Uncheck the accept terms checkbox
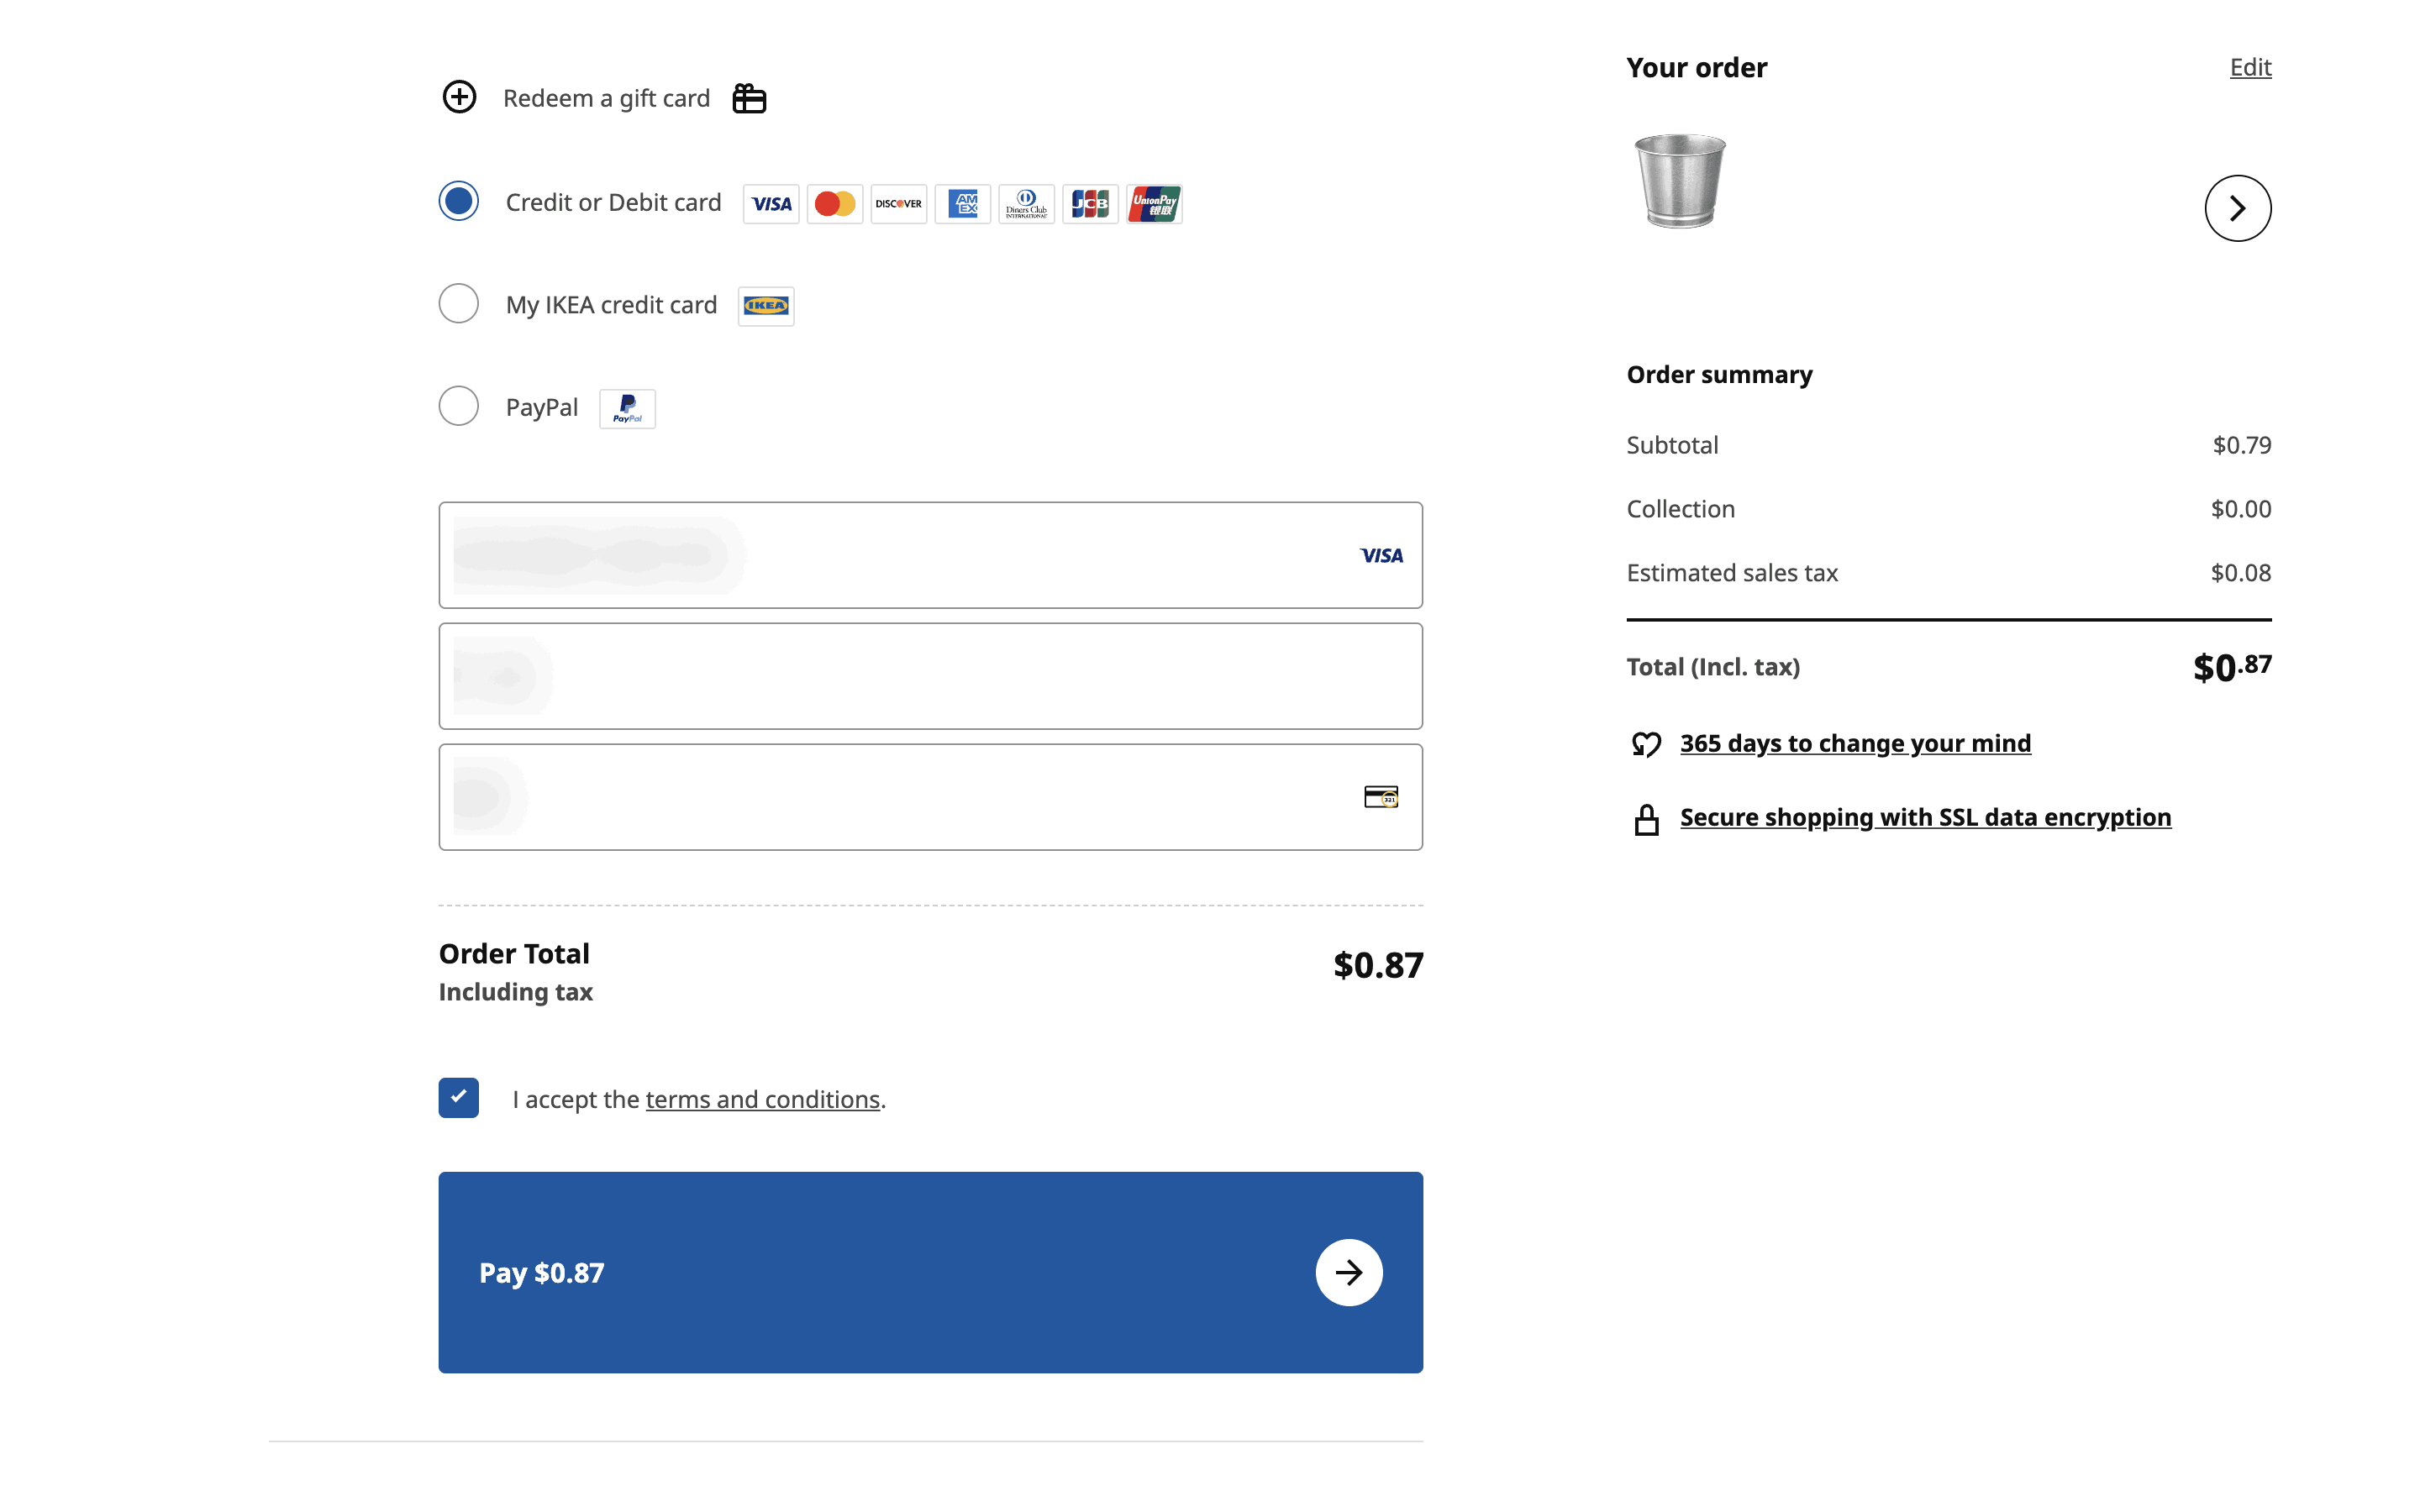Screen dimensions: 2420x1512 [x=459, y=1097]
